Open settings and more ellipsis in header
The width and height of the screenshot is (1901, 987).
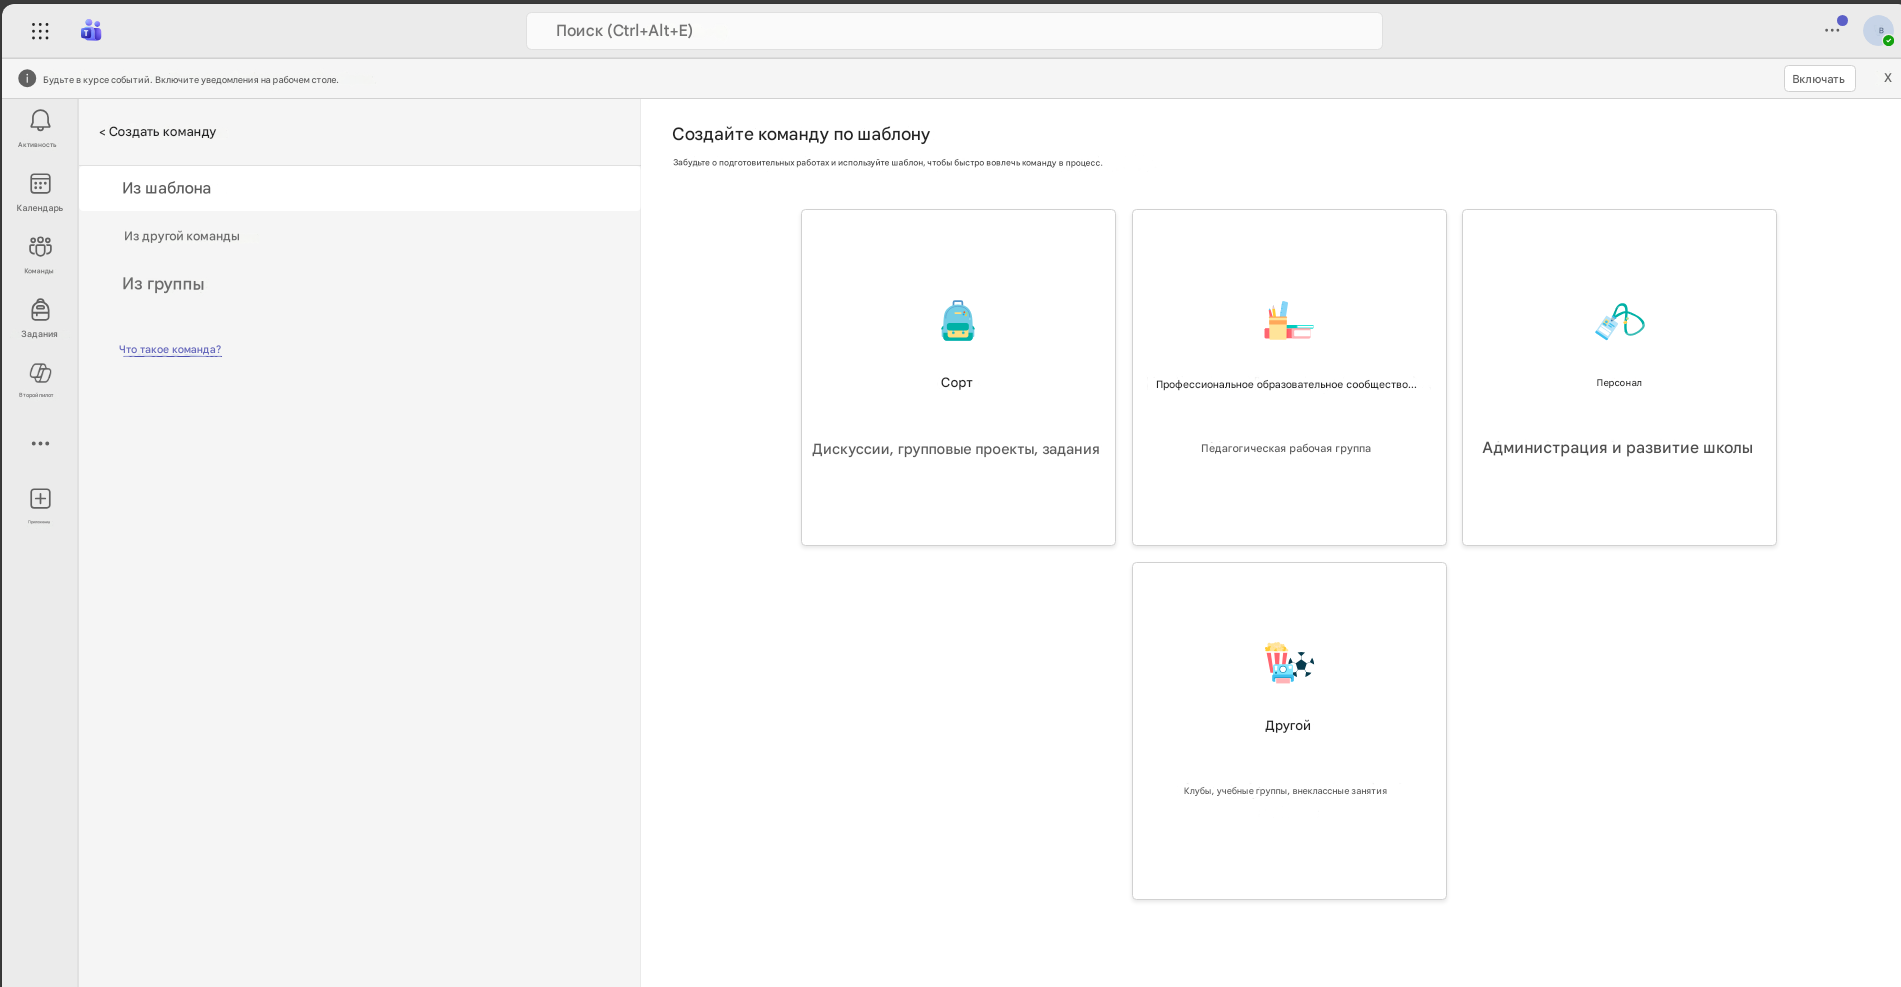pos(1831,30)
